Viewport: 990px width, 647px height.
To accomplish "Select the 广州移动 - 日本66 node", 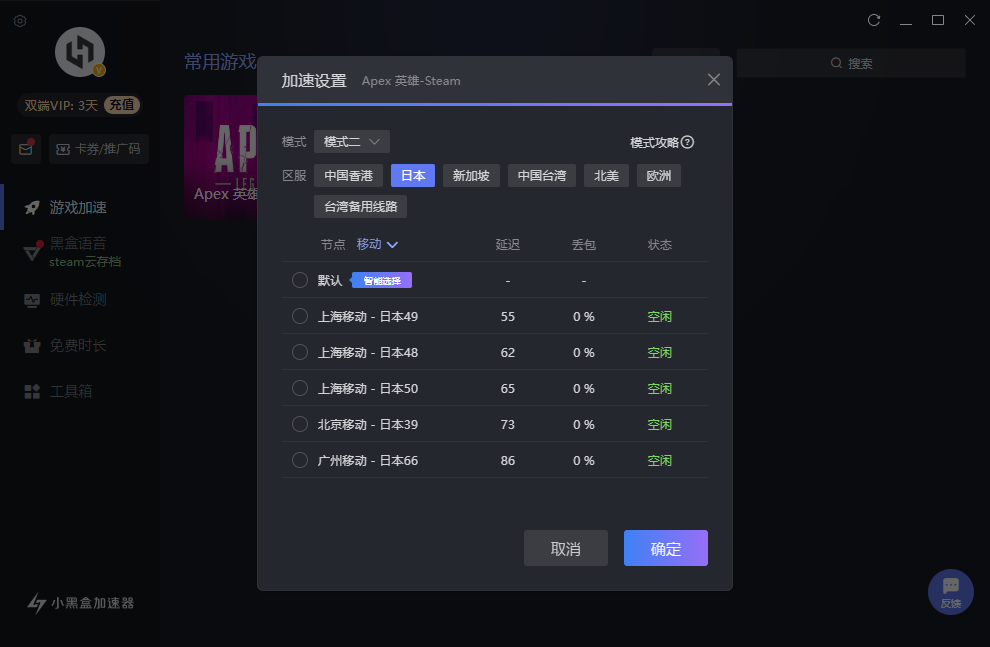I will pos(300,460).
